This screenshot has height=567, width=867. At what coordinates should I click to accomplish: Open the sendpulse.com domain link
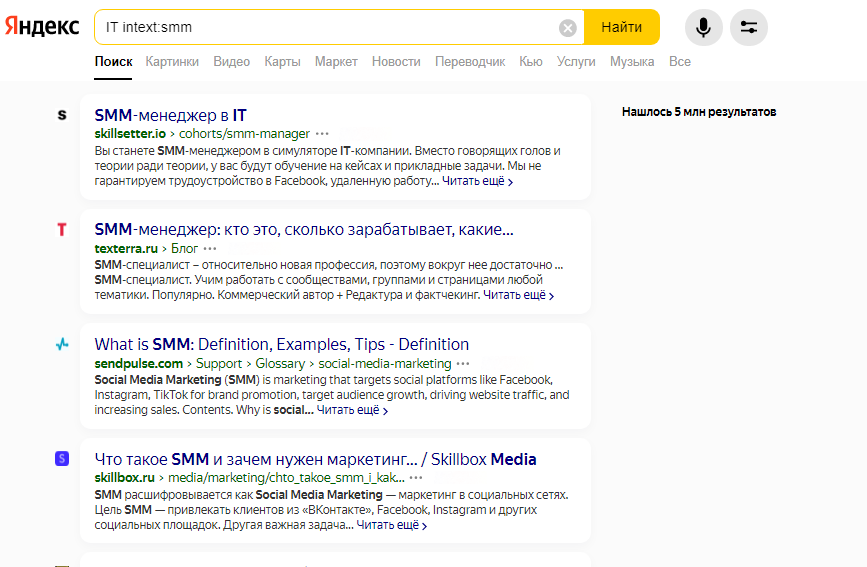click(x=139, y=363)
